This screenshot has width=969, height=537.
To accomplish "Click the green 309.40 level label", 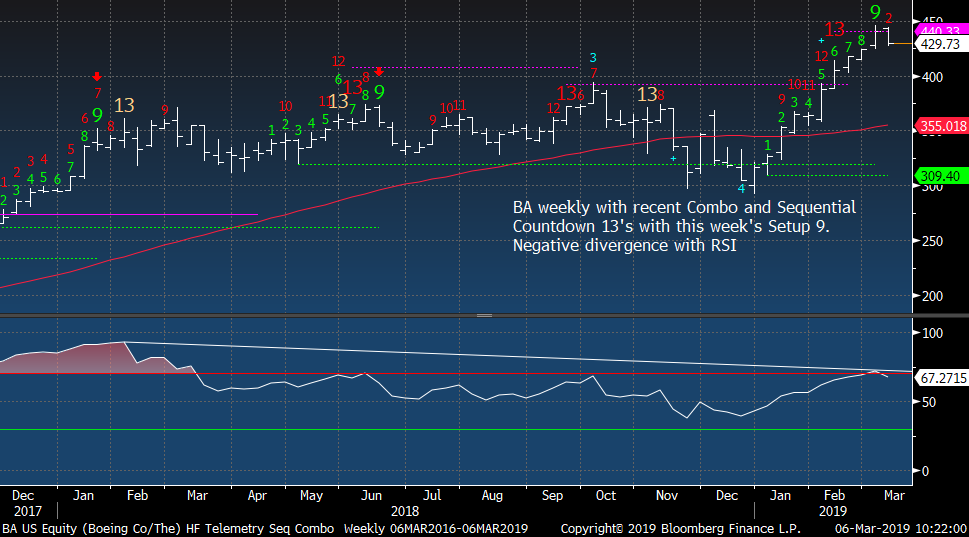I will pos(939,176).
